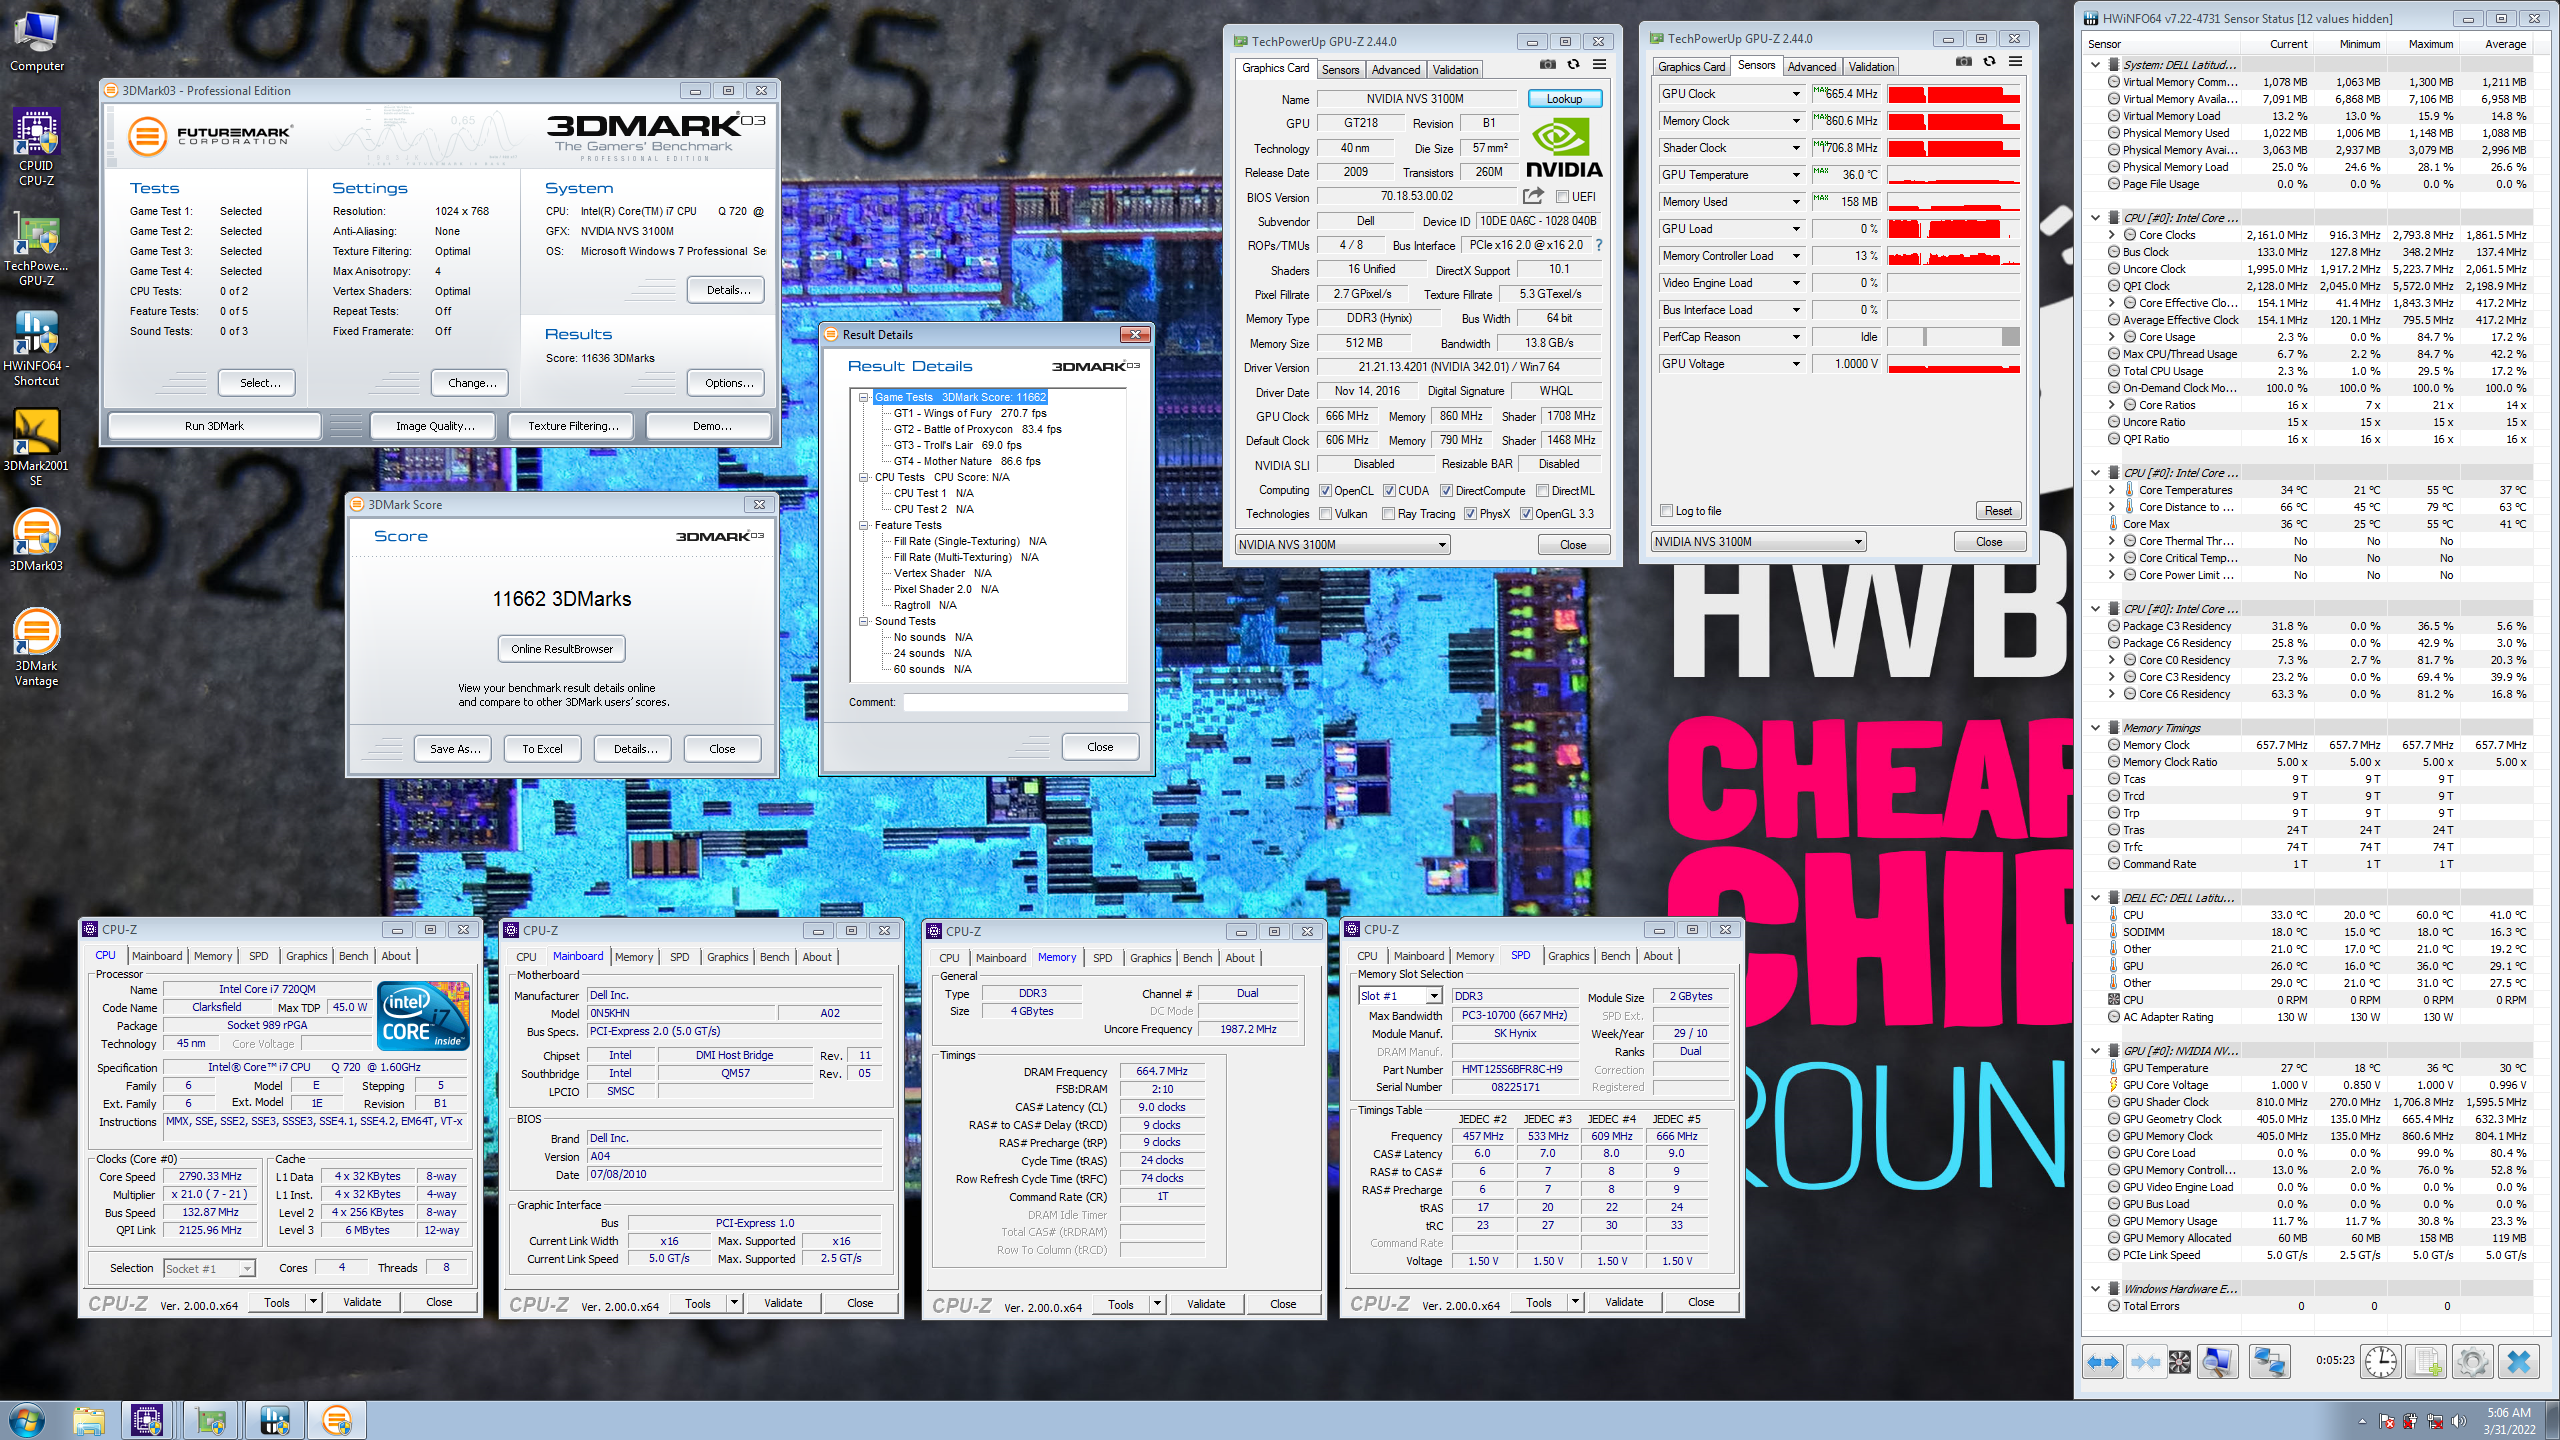This screenshot has height=1440, width=2560.
Task: Click BIOS share/export icon in GPU-Z
Action: point(1533,196)
